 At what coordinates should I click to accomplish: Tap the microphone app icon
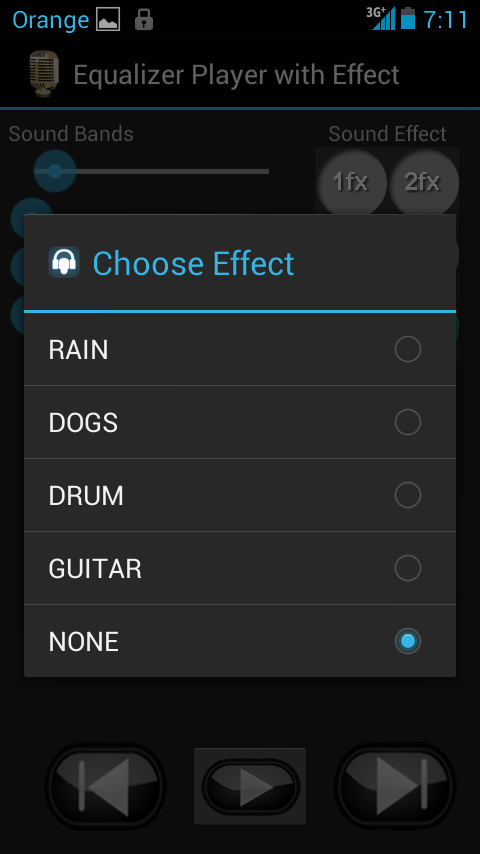(x=44, y=74)
